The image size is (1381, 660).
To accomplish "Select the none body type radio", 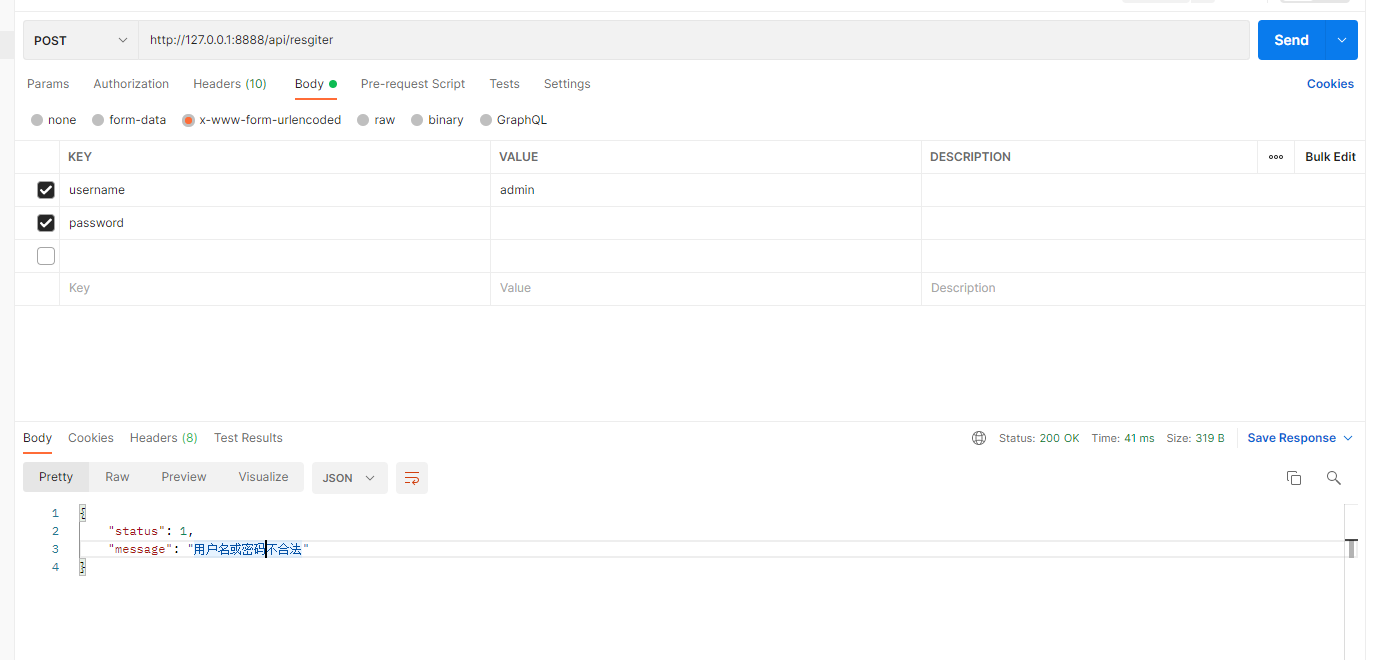I will (x=37, y=120).
